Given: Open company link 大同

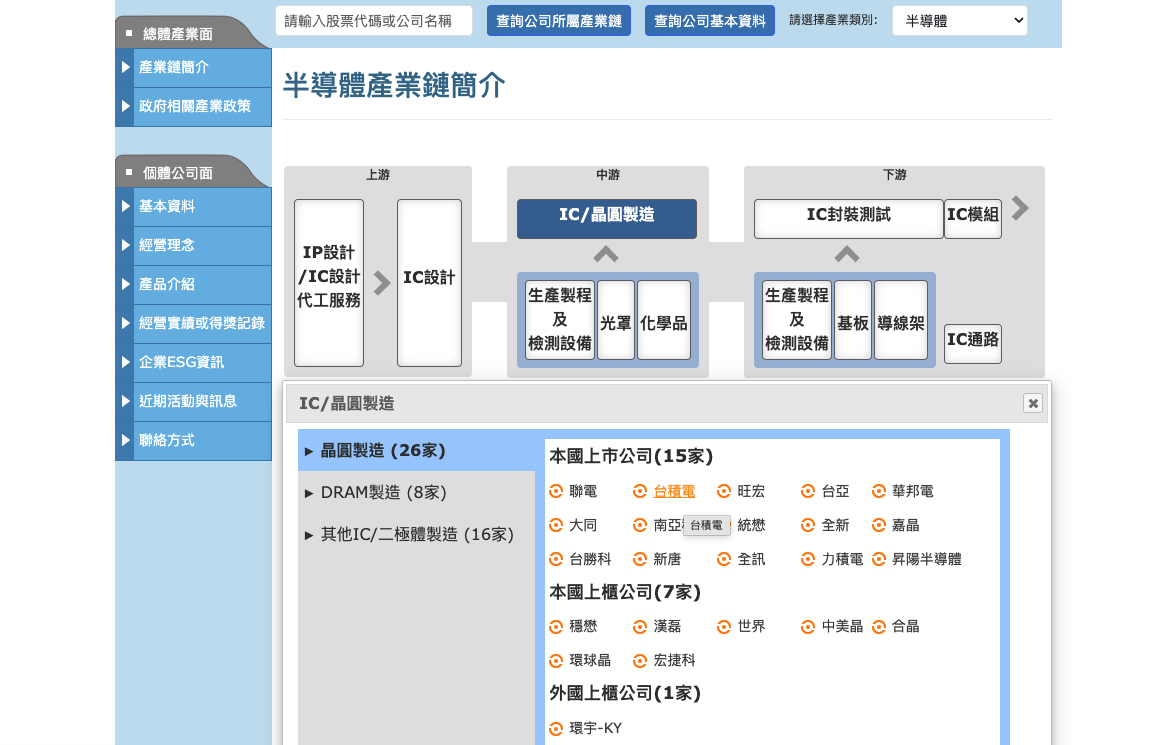Looking at the screenshot, I should coord(583,525).
